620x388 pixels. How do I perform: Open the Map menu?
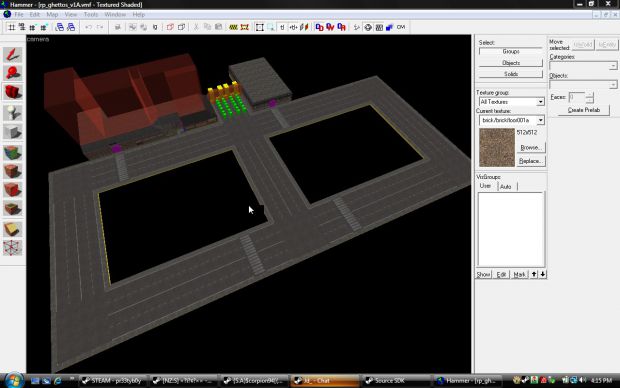coord(52,15)
